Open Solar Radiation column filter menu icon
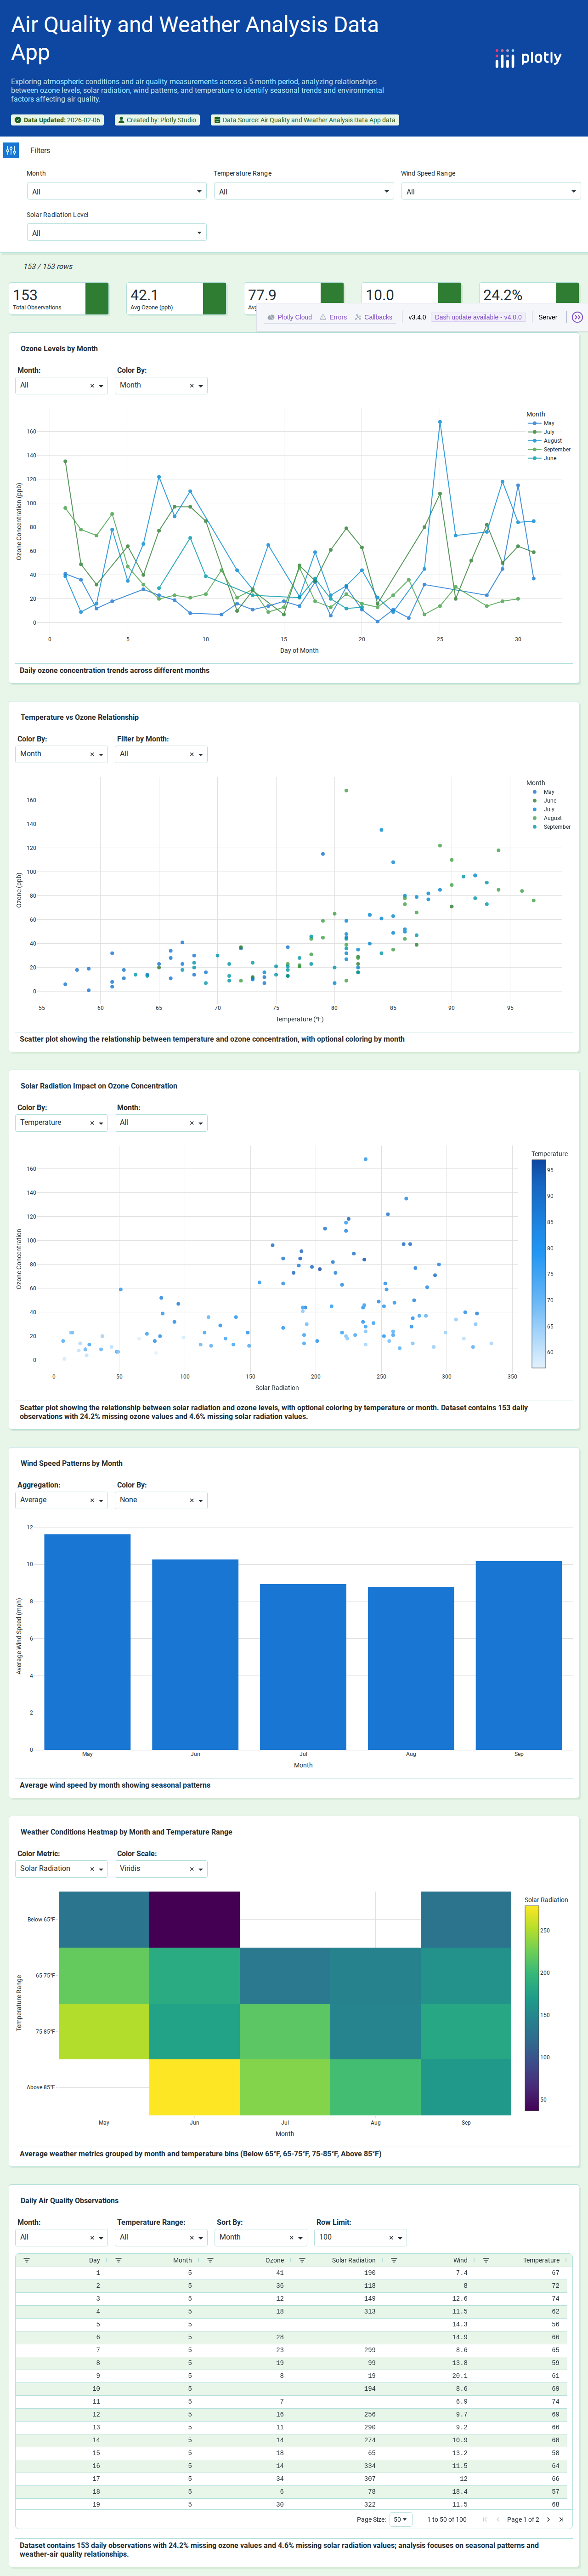This screenshot has height=2576, width=588. (302, 2260)
